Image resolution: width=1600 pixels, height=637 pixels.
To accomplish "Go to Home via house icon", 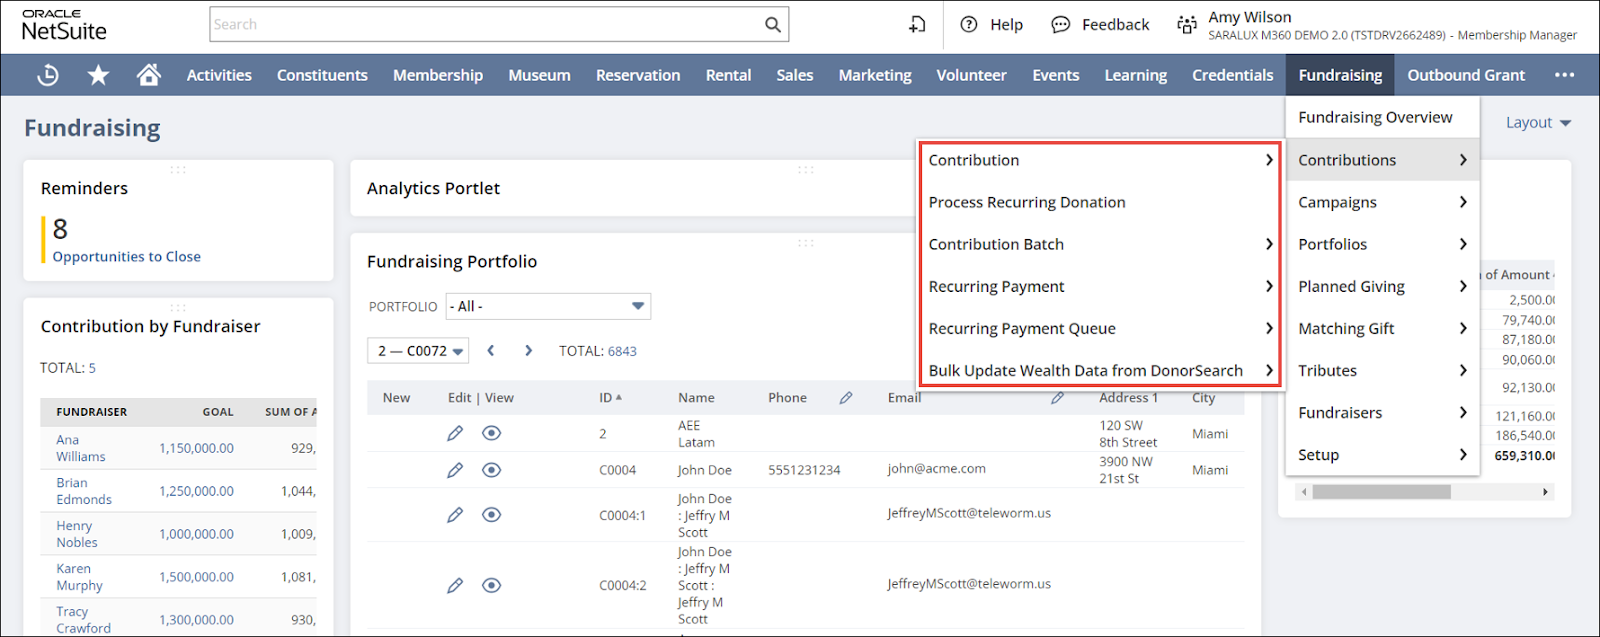I will 149,75.
